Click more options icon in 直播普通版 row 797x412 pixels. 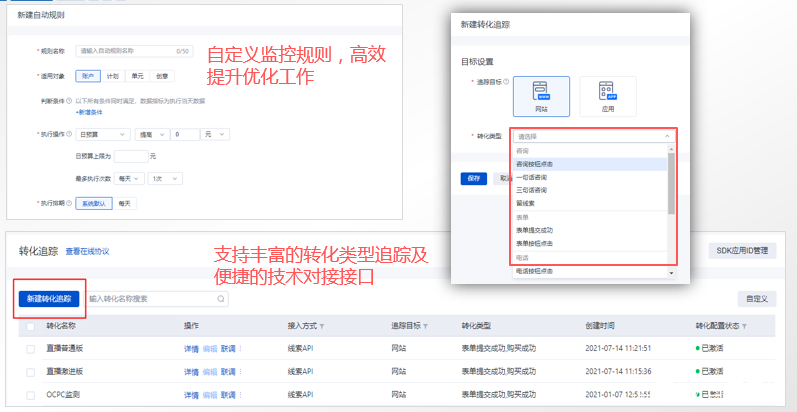pyautogui.click(x=240, y=349)
